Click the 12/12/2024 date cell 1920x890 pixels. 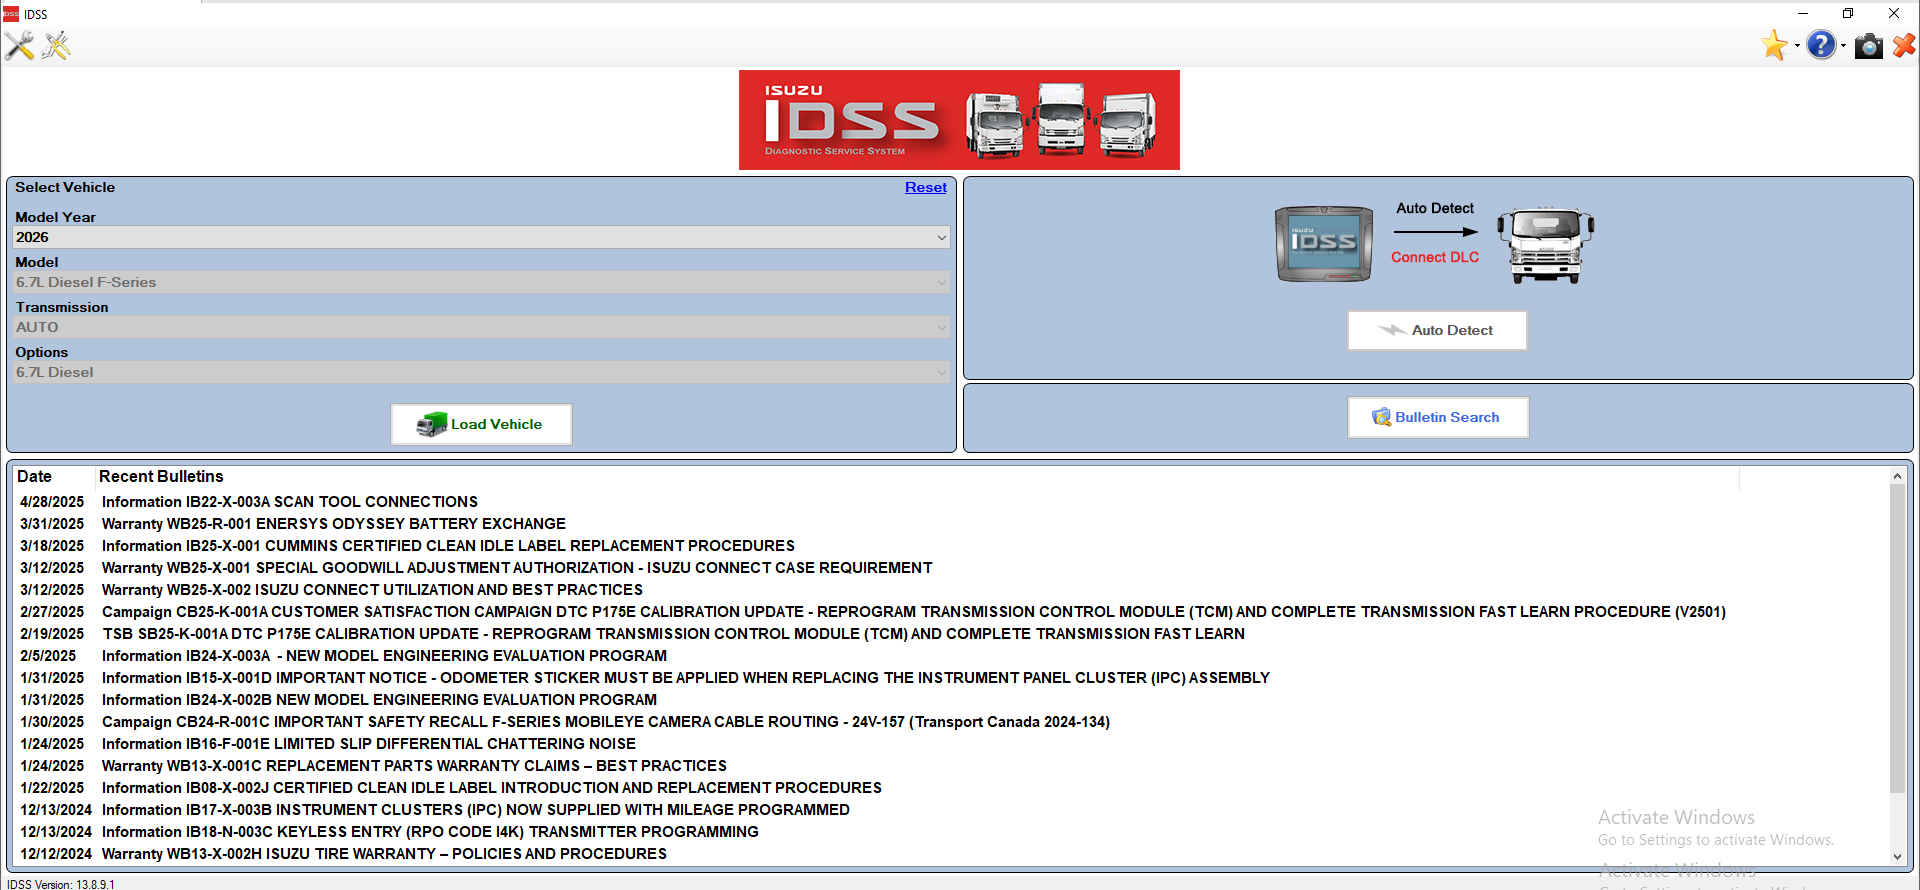pos(56,854)
